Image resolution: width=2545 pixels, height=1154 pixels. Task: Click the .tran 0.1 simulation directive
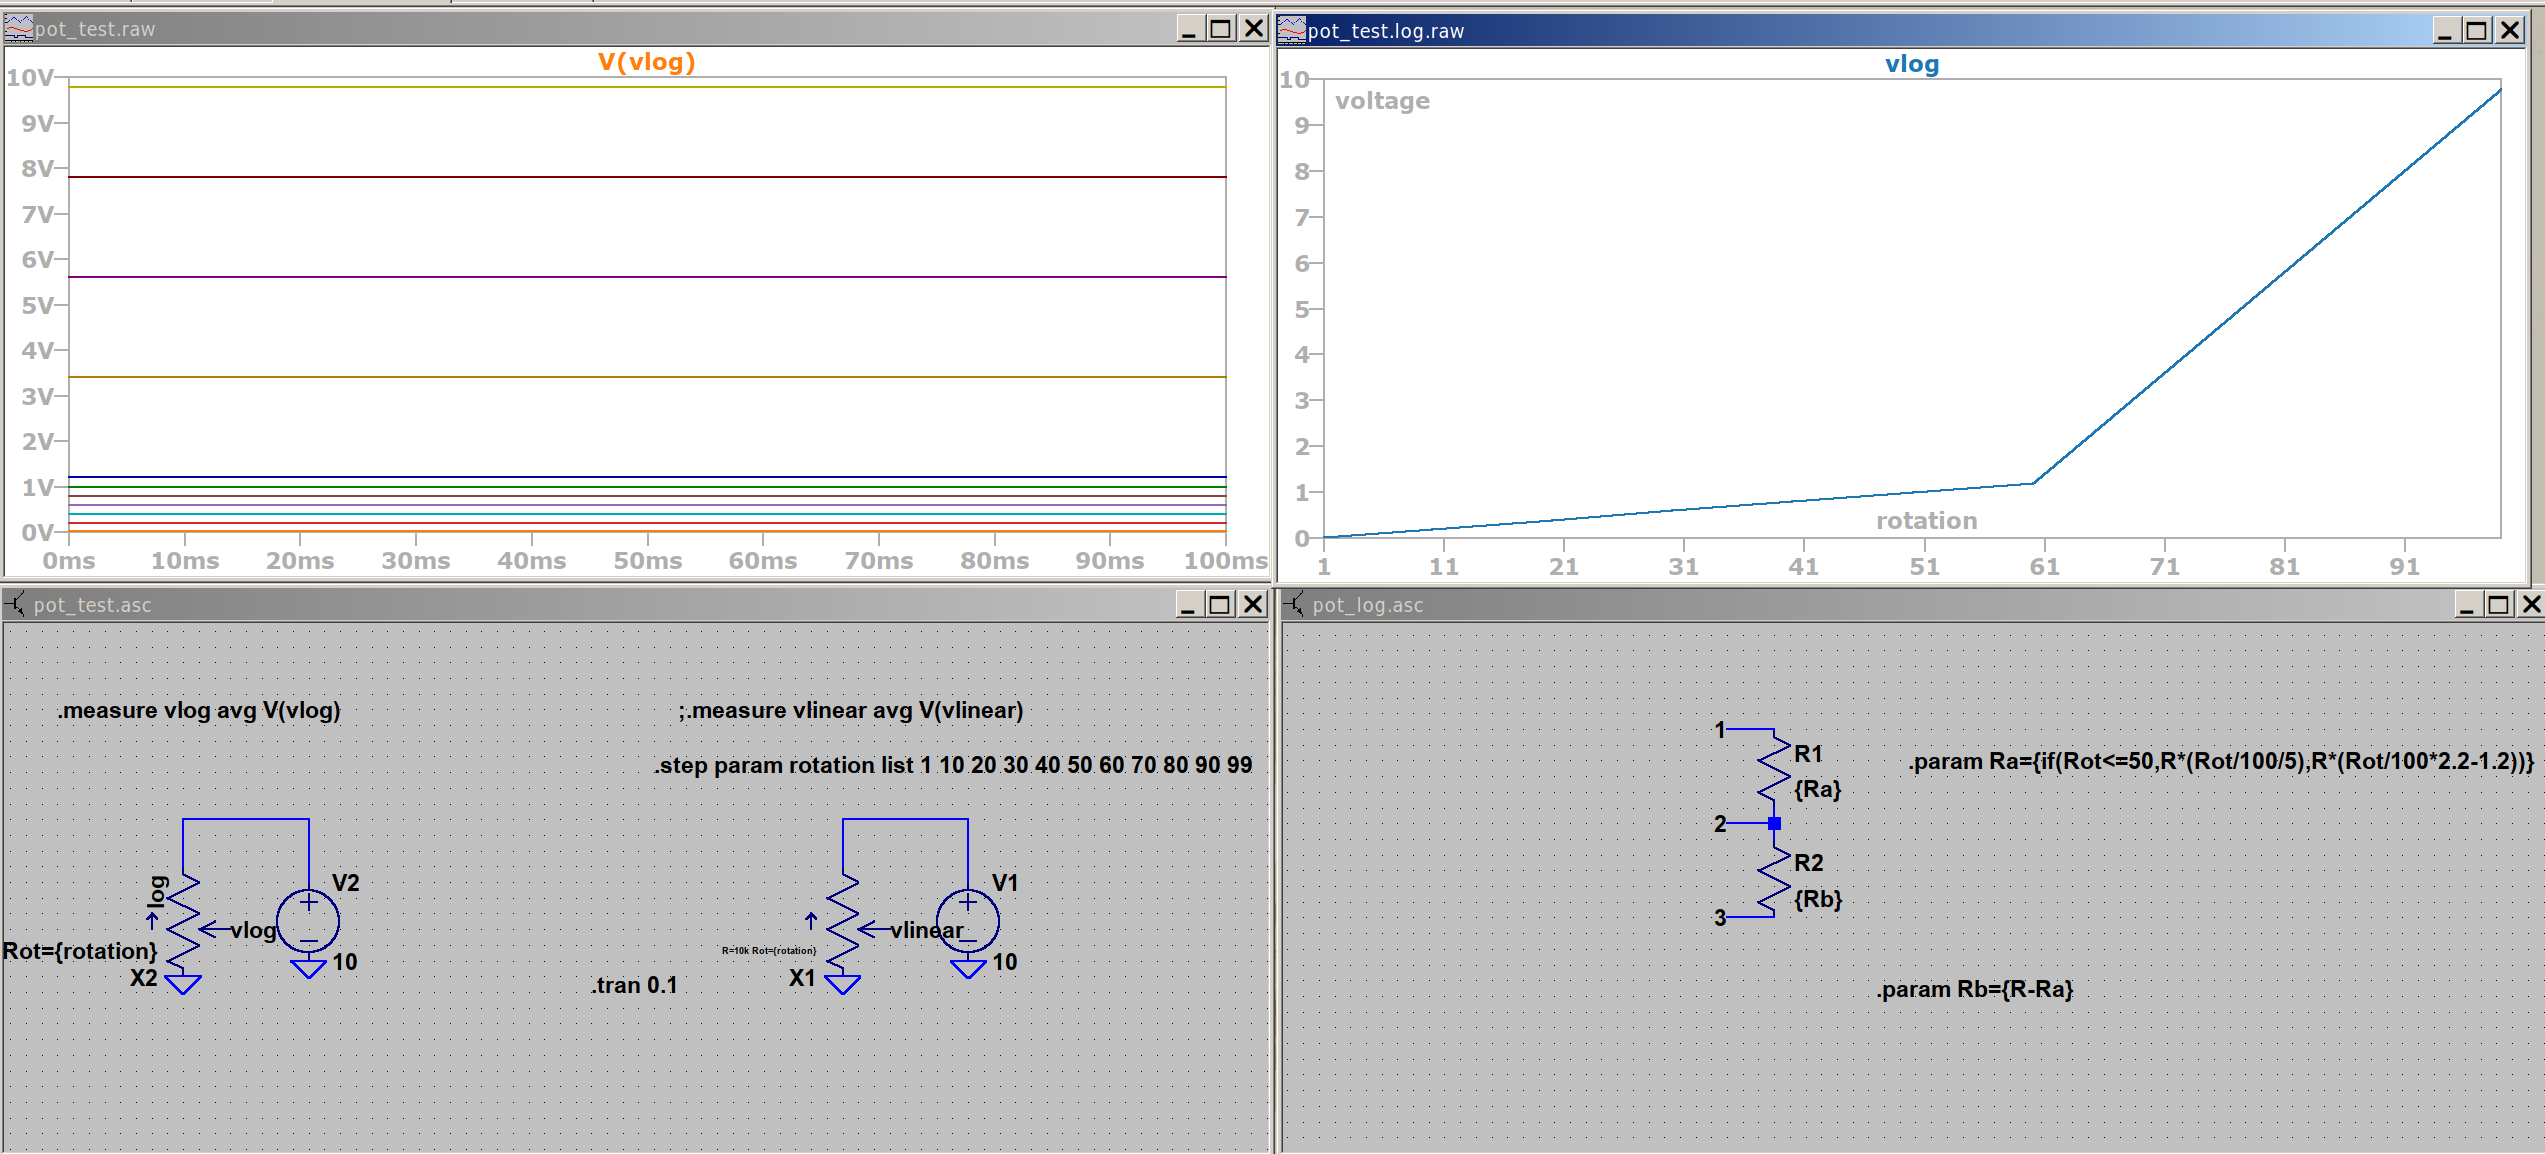634,985
